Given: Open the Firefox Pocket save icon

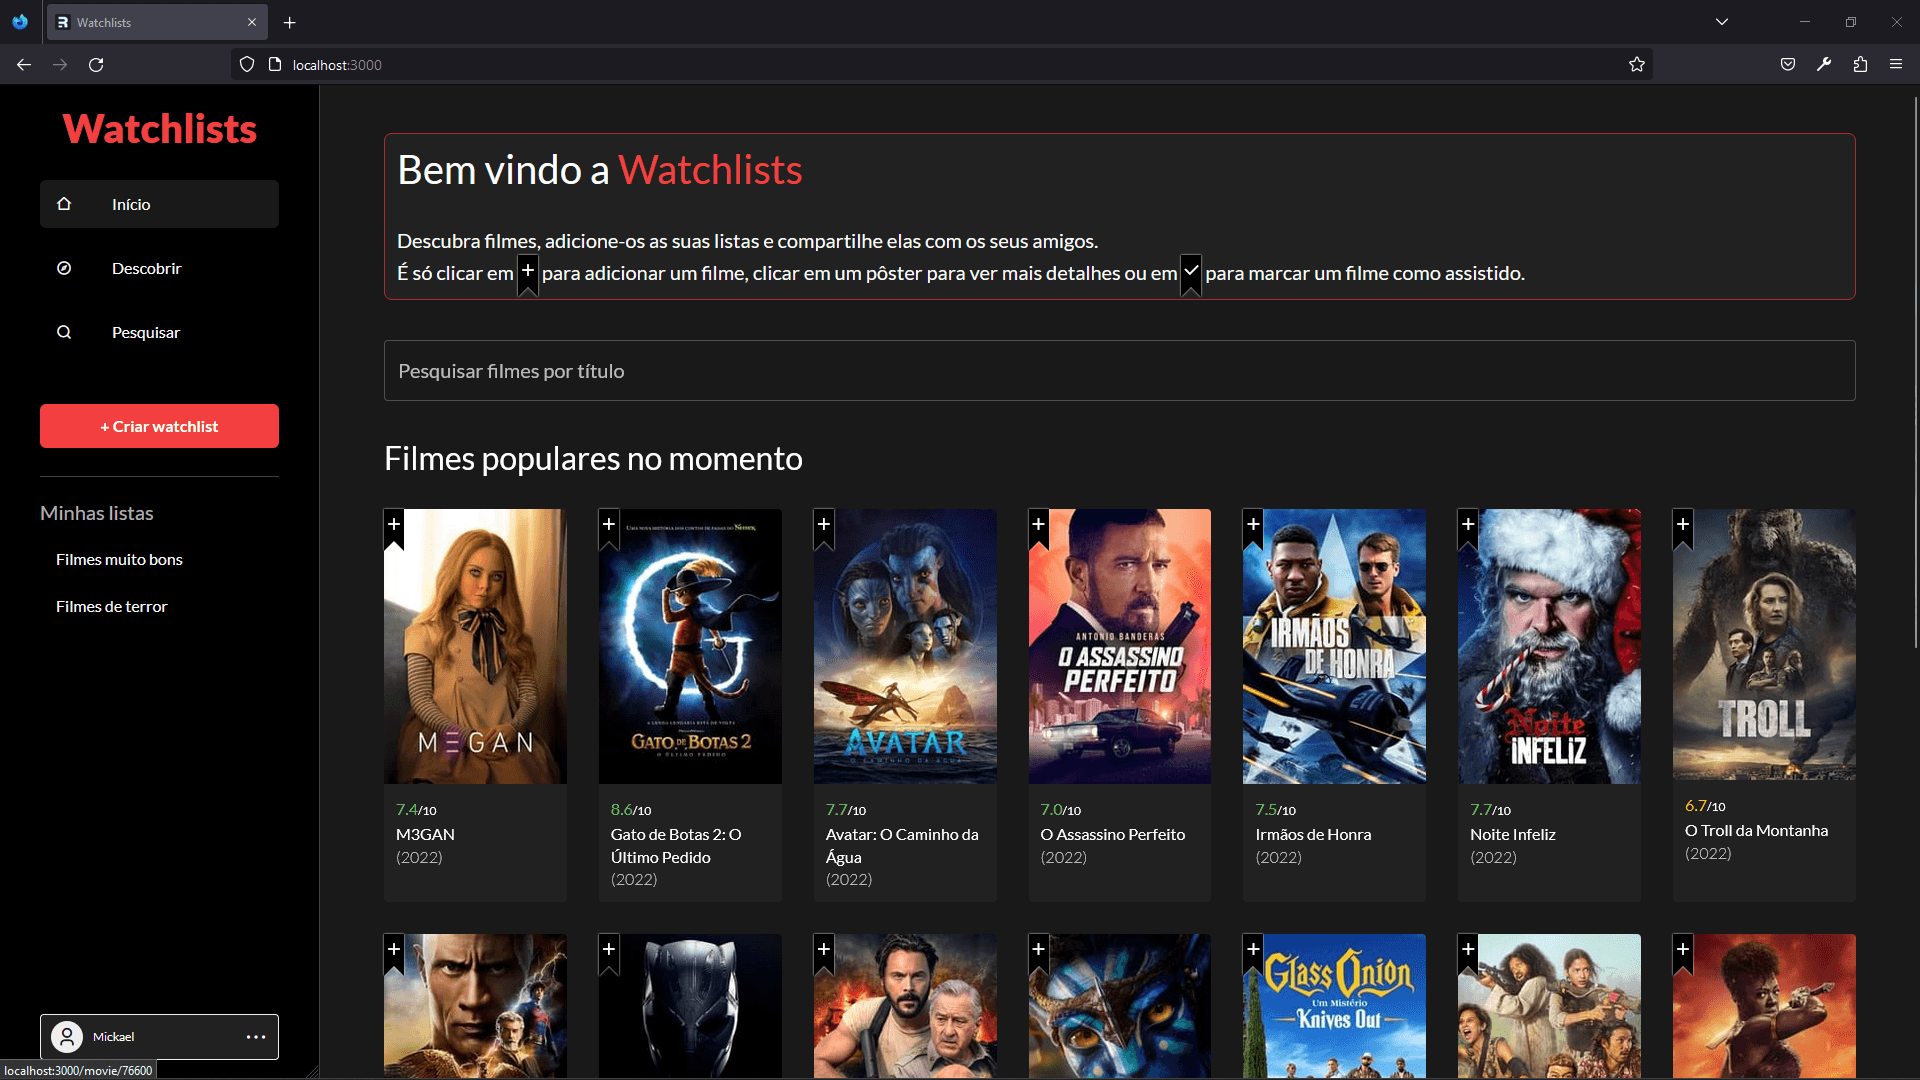Looking at the screenshot, I should (x=1788, y=65).
